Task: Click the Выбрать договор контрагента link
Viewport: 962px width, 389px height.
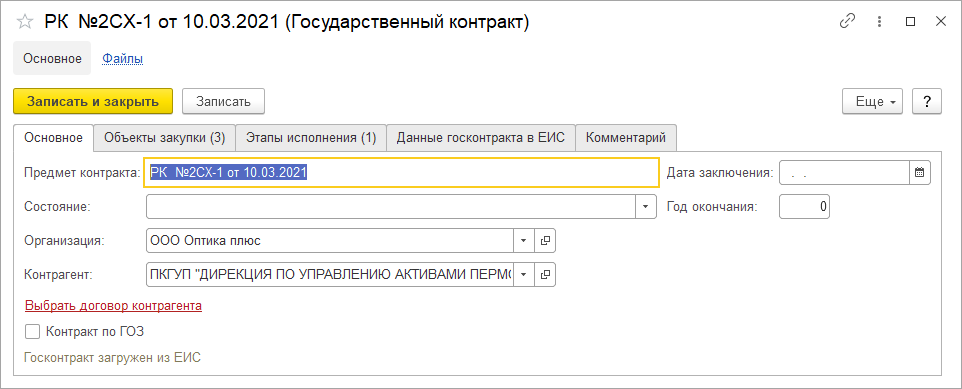Action: 114,305
